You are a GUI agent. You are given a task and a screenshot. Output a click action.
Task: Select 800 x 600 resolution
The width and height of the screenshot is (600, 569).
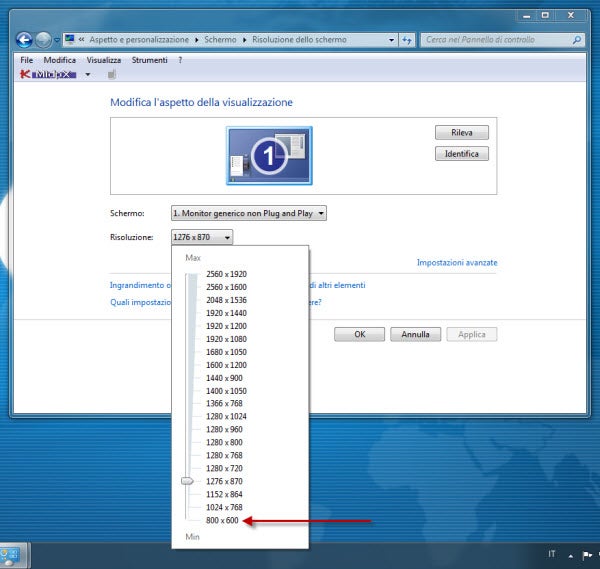tap(222, 520)
